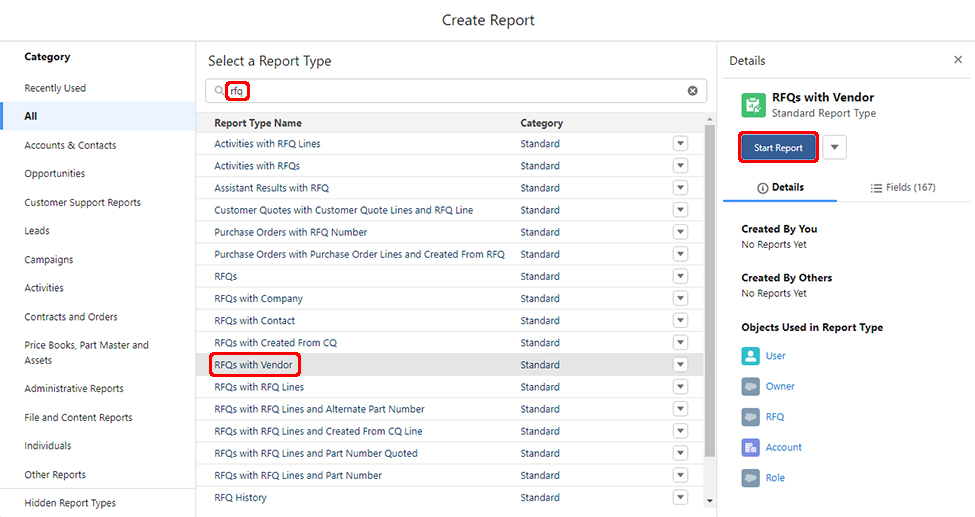Select the Campaigns category

[x=49, y=259]
